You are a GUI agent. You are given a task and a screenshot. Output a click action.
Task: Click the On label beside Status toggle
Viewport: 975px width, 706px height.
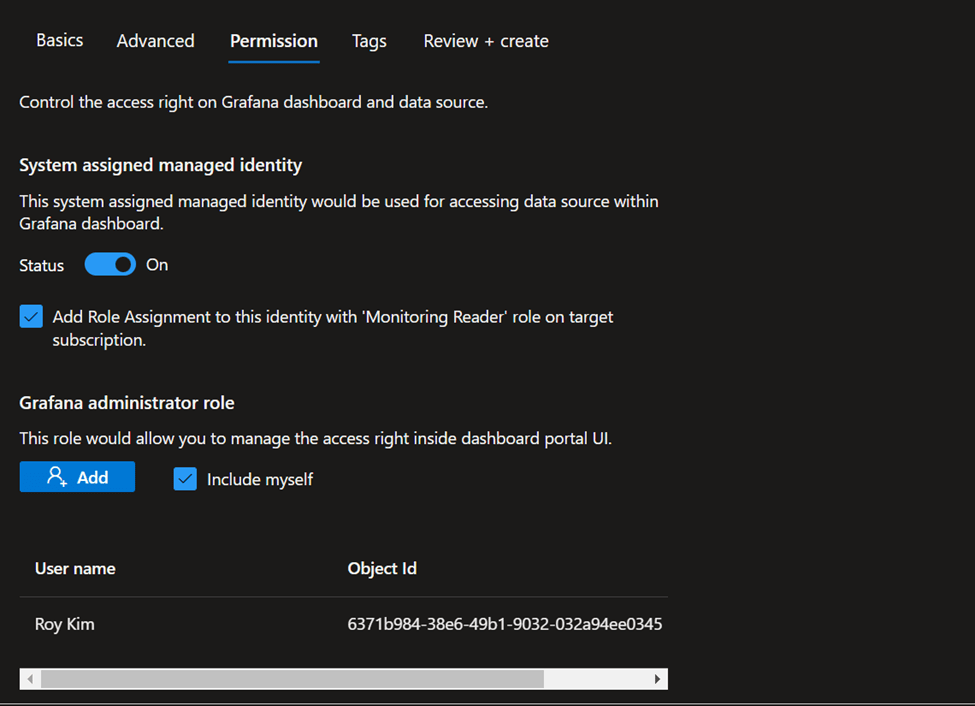tap(157, 265)
